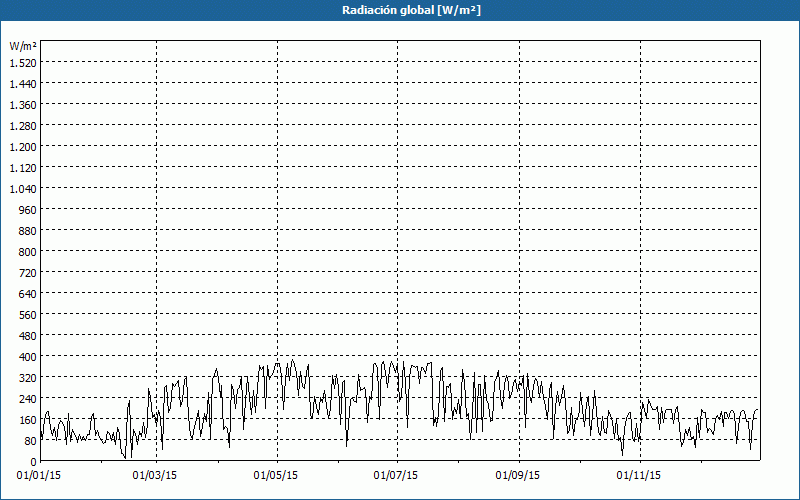The width and height of the screenshot is (800, 500).
Task: Click the 160 y-axis label
Action: [28, 420]
